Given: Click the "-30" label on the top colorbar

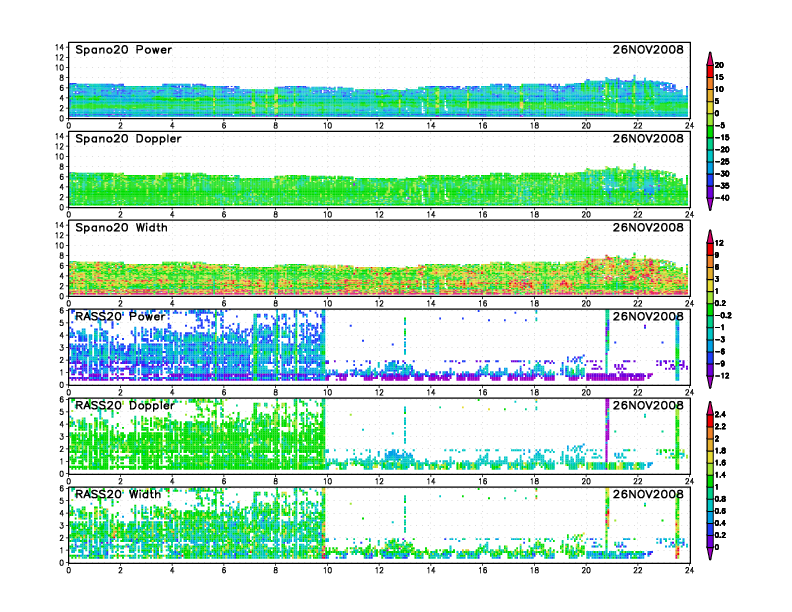Looking at the screenshot, I should (722, 174).
